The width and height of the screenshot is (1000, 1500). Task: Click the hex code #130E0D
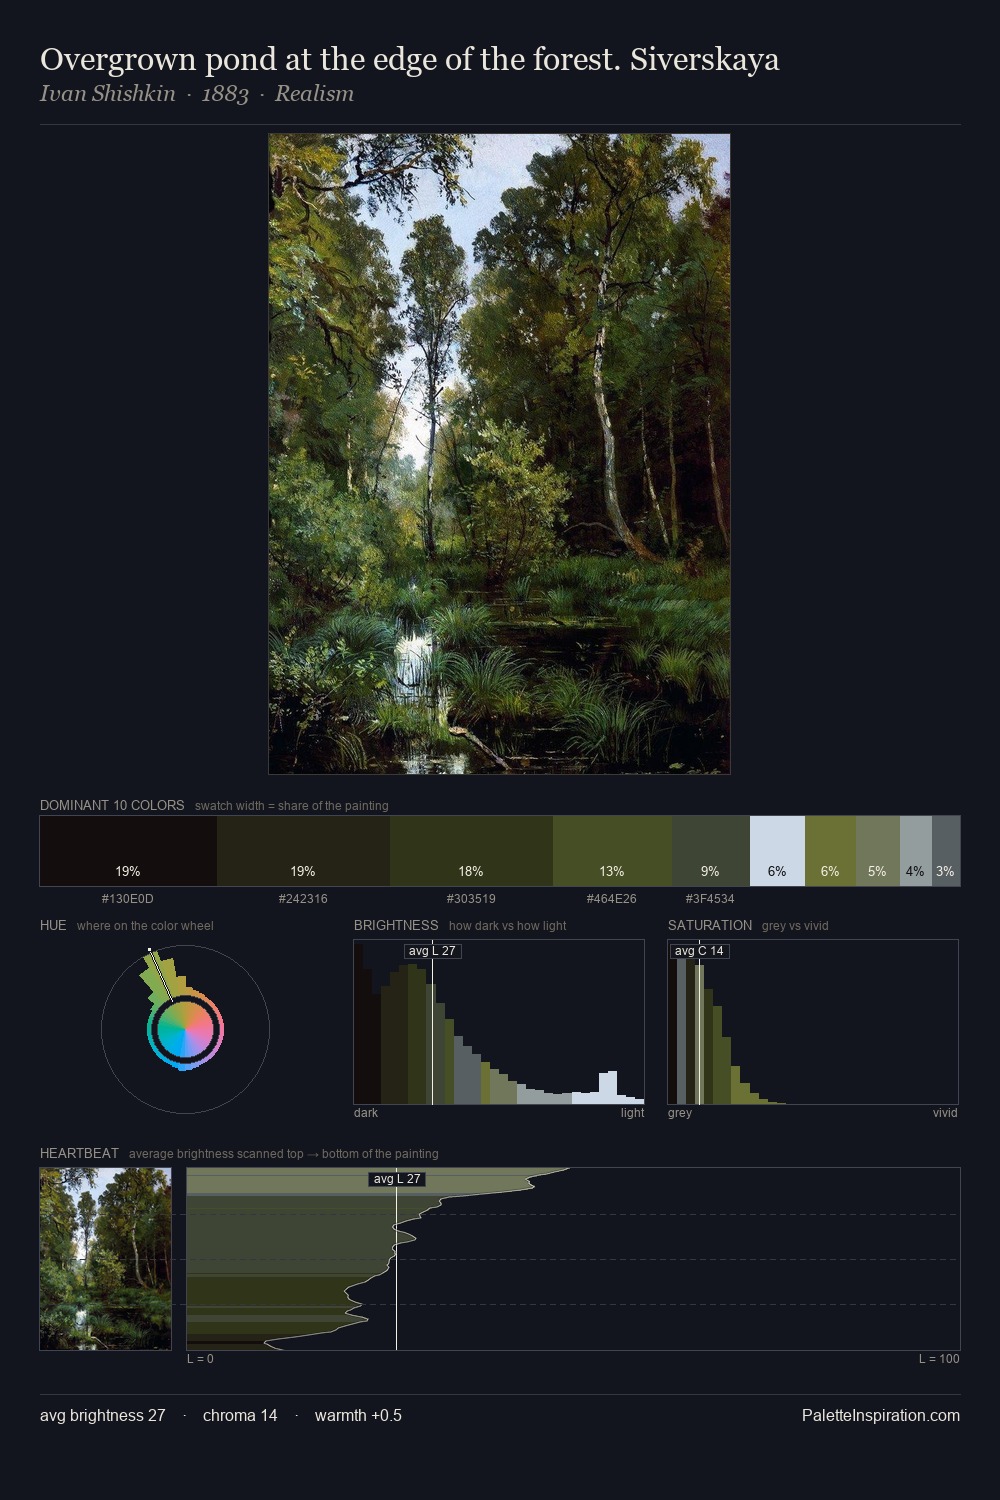[128, 899]
